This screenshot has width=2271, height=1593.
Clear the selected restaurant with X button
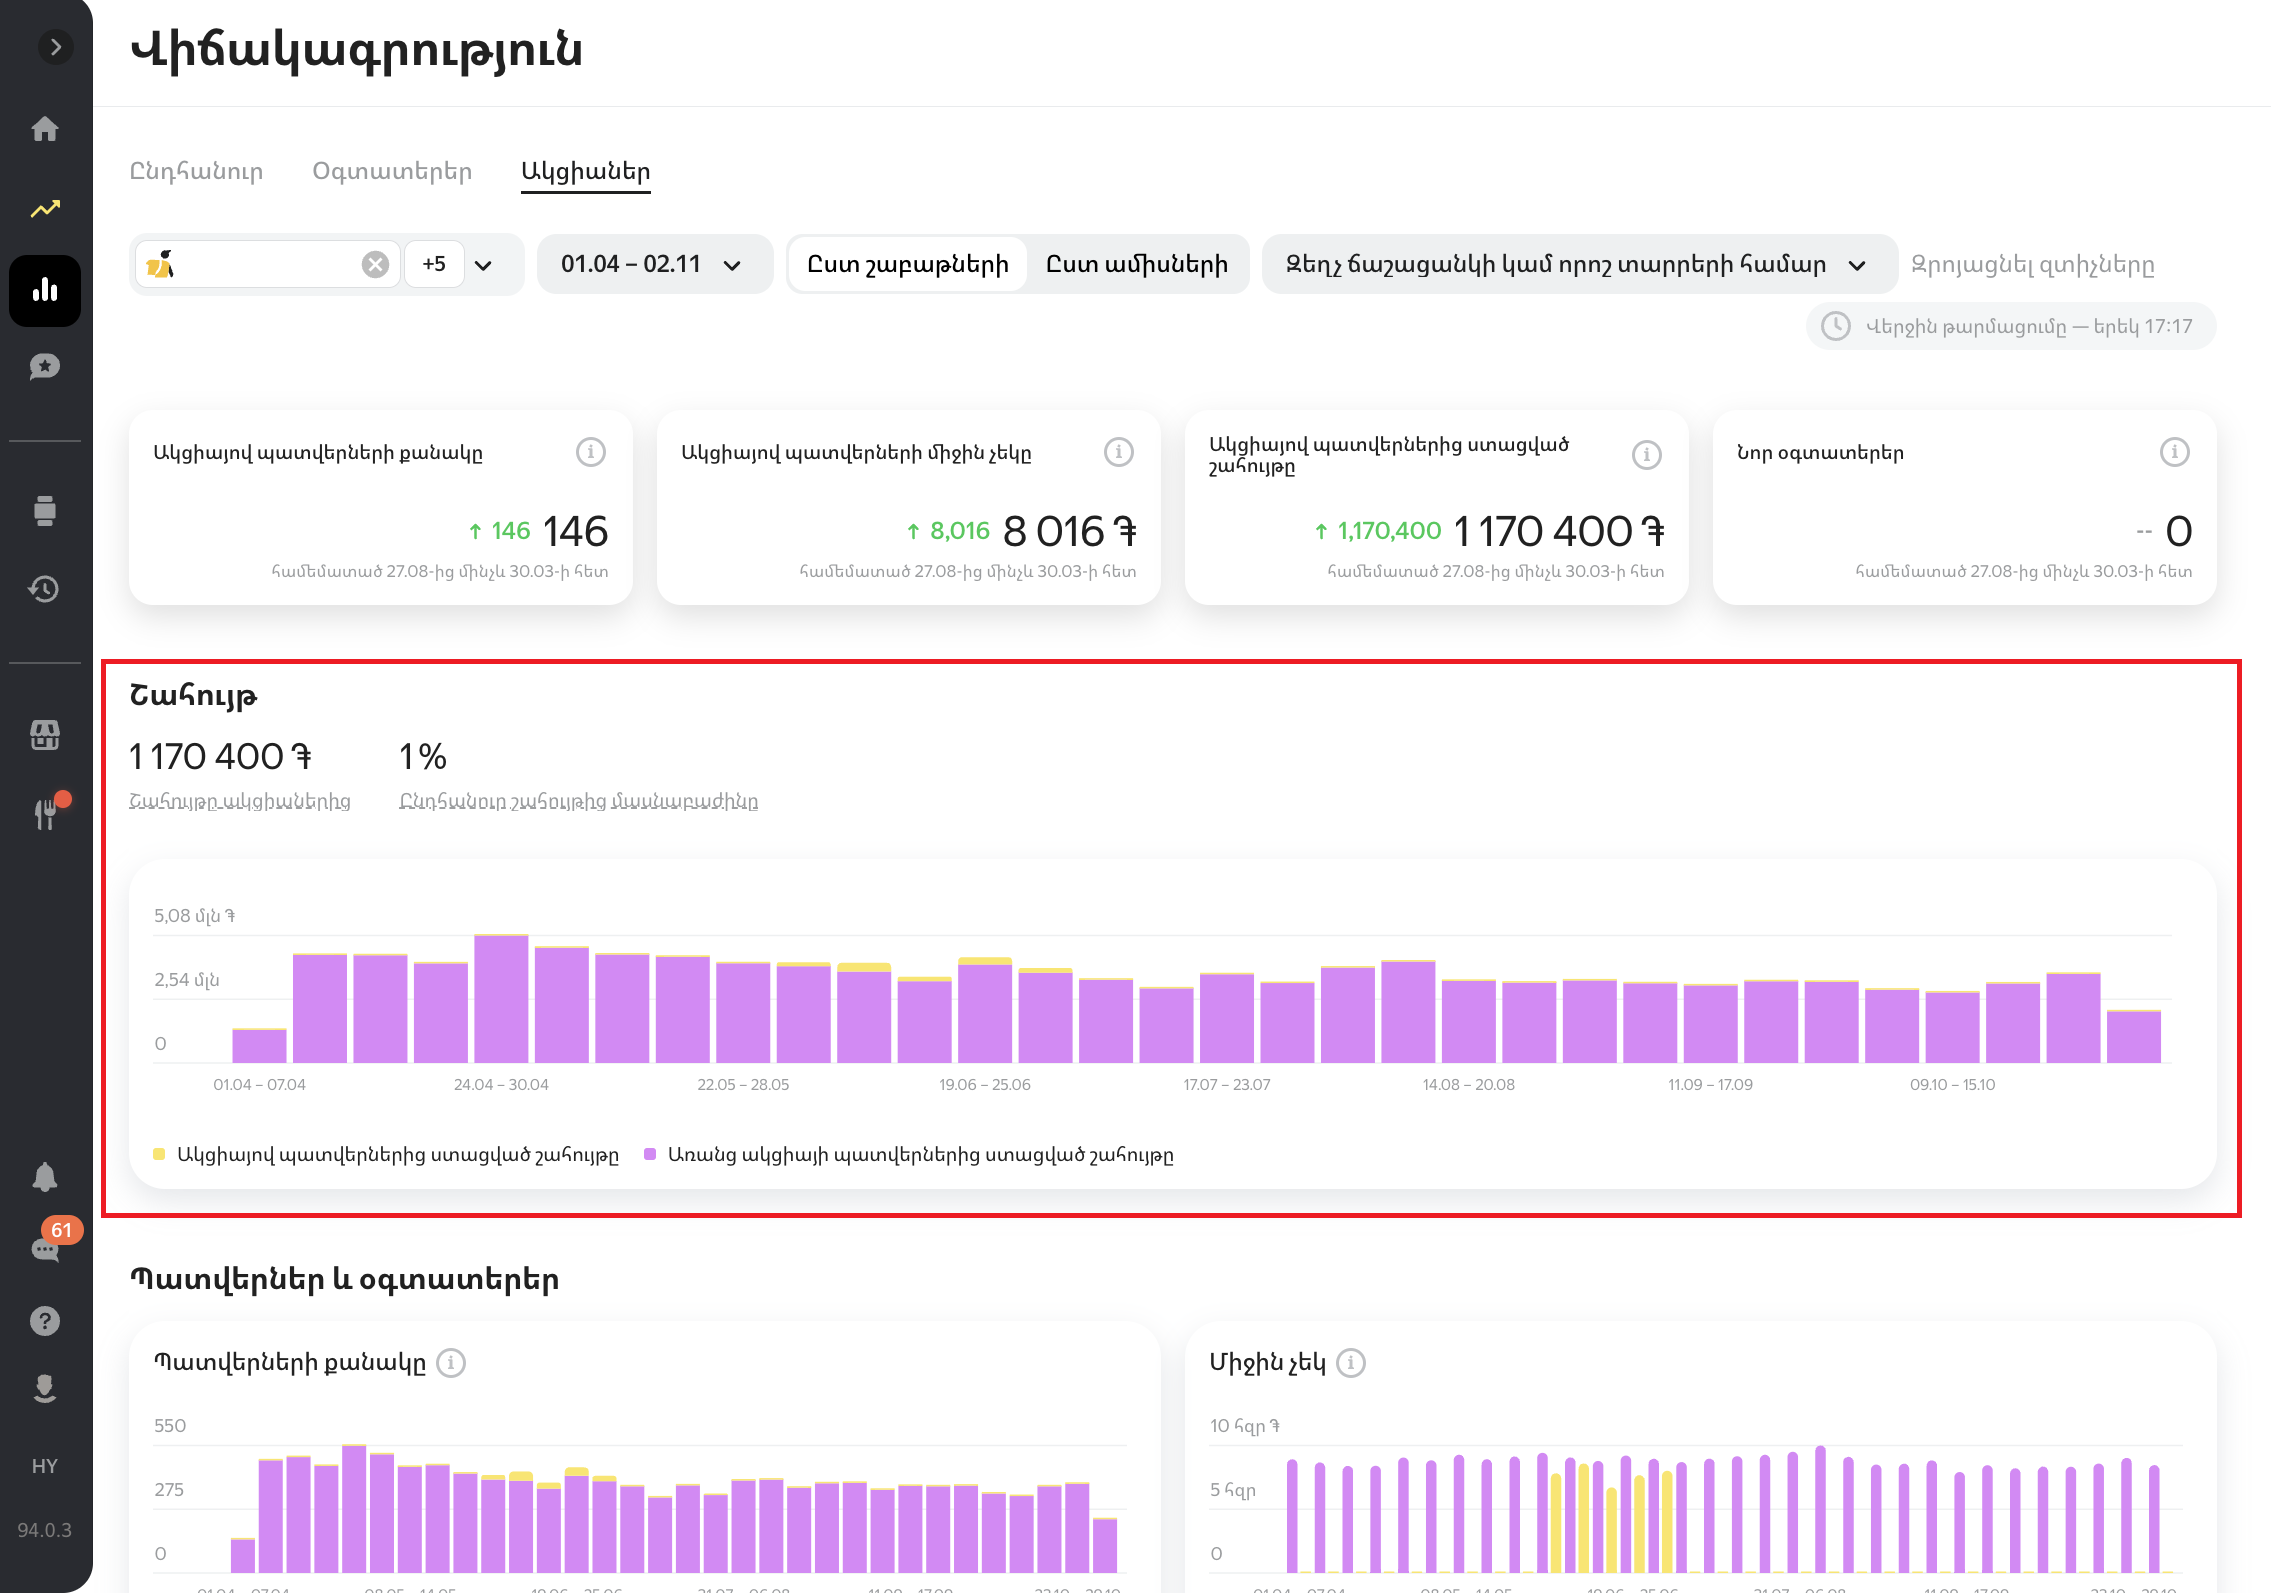tap(375, 264)
